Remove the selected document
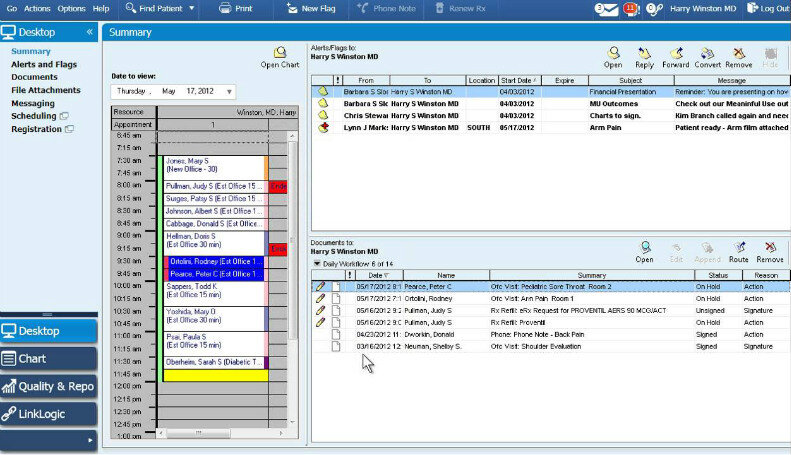The image size is (791, 455). pos(769,251)
